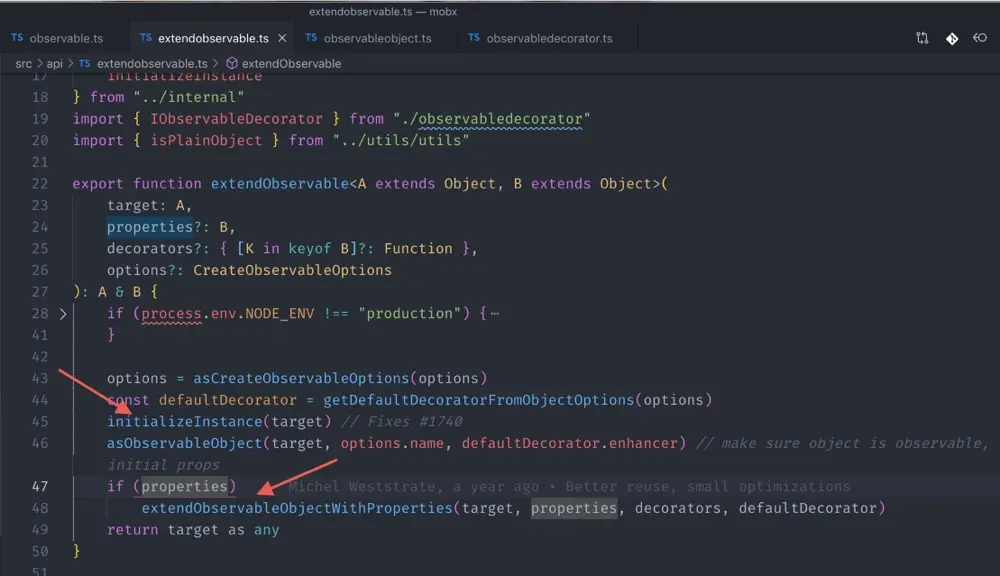Click the src breadcrumb segment
The height and width of the screenshot is (576, 1000).
tap(24, 64)
